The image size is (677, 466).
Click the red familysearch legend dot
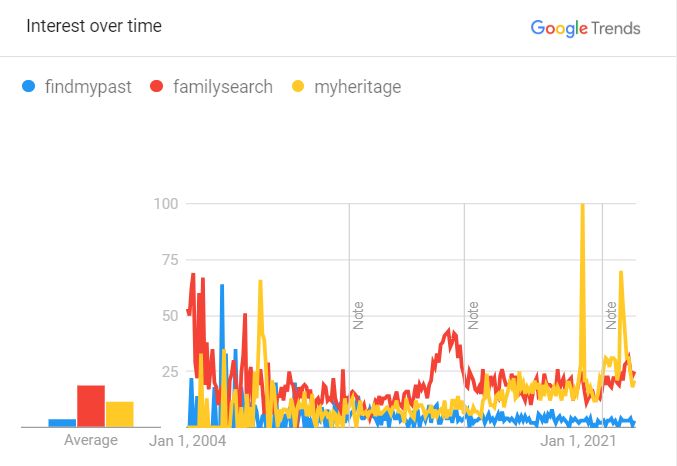[x=156, y=86]
